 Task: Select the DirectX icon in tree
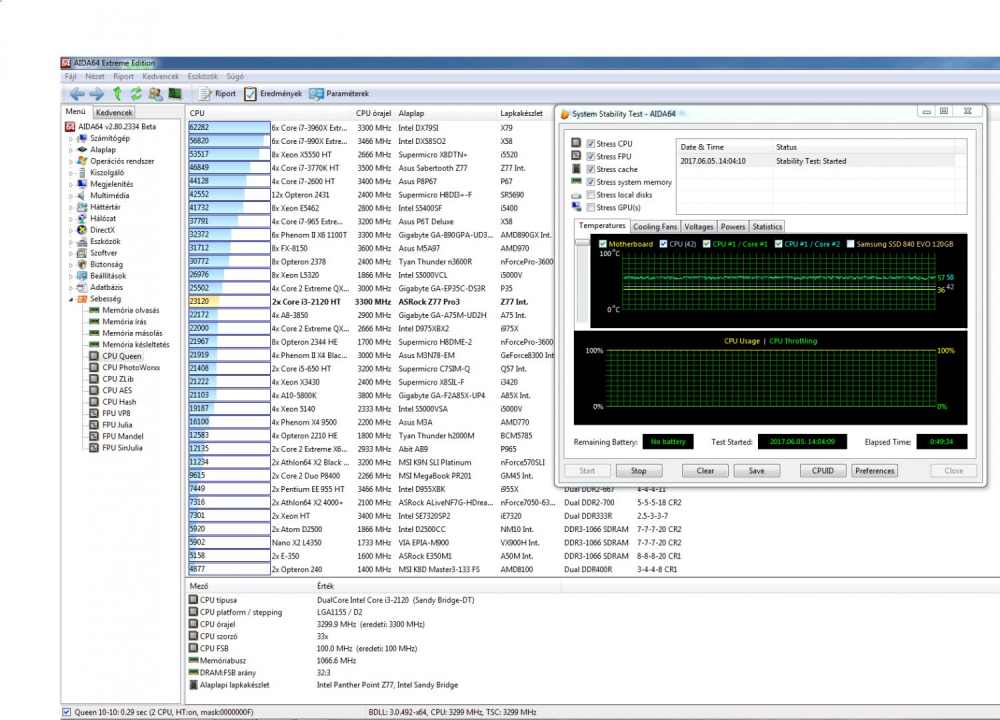point(82,230)
